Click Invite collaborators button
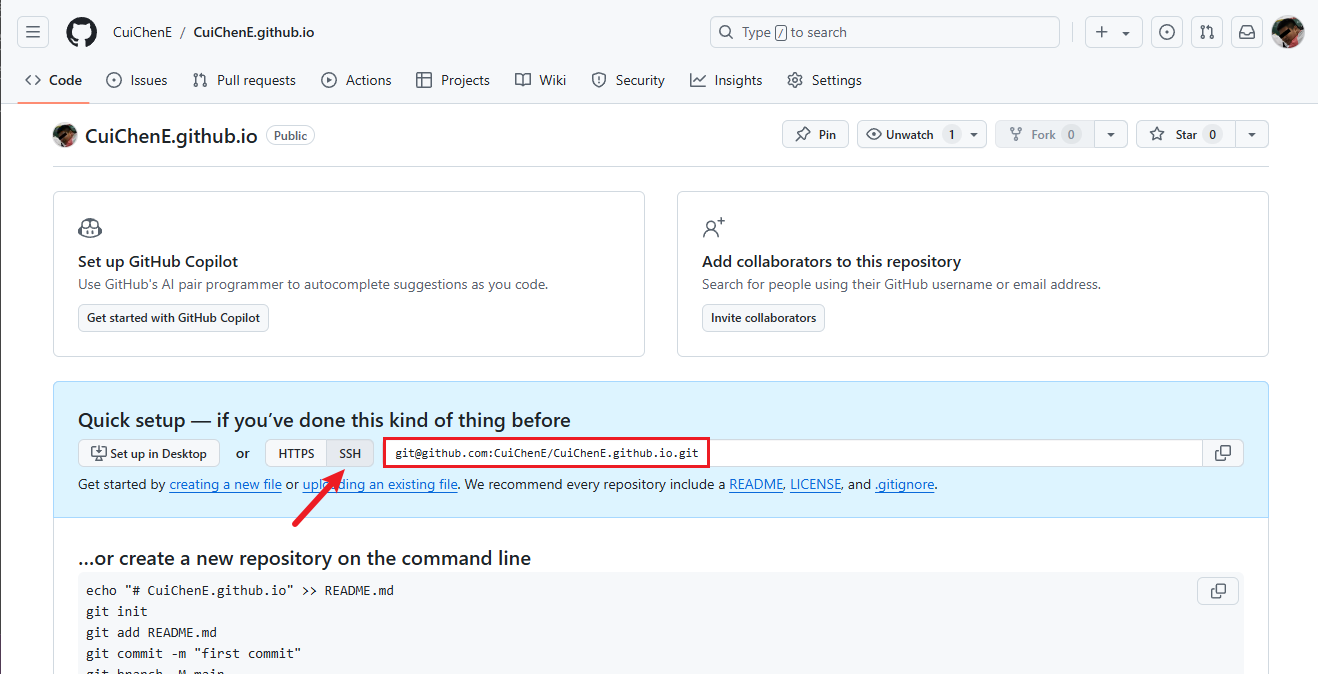Viewport: 1318px width, 674px height. pos(763,318)
